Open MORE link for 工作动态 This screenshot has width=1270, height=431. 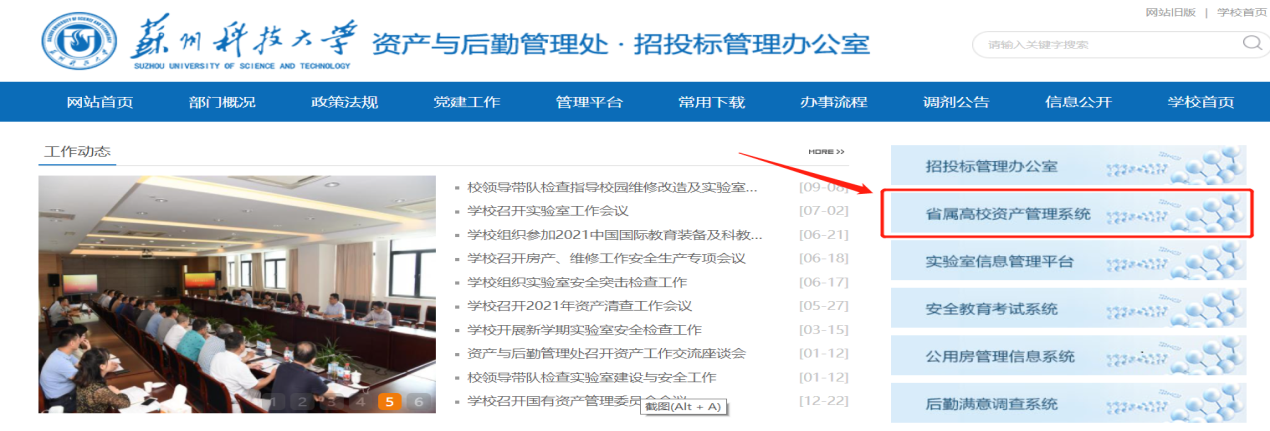point(826,152)
